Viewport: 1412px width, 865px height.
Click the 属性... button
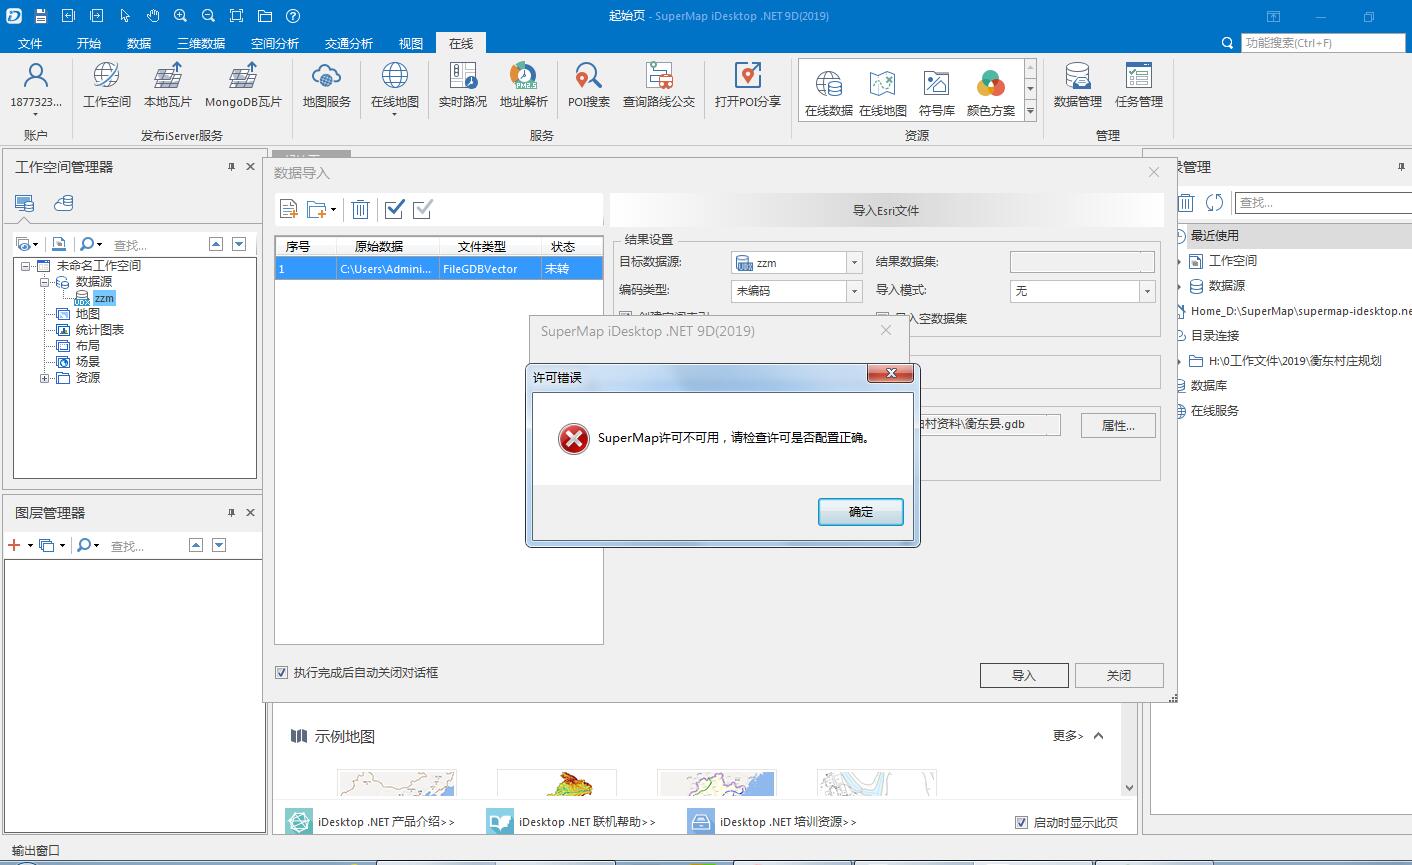(x=1118, y=425)
